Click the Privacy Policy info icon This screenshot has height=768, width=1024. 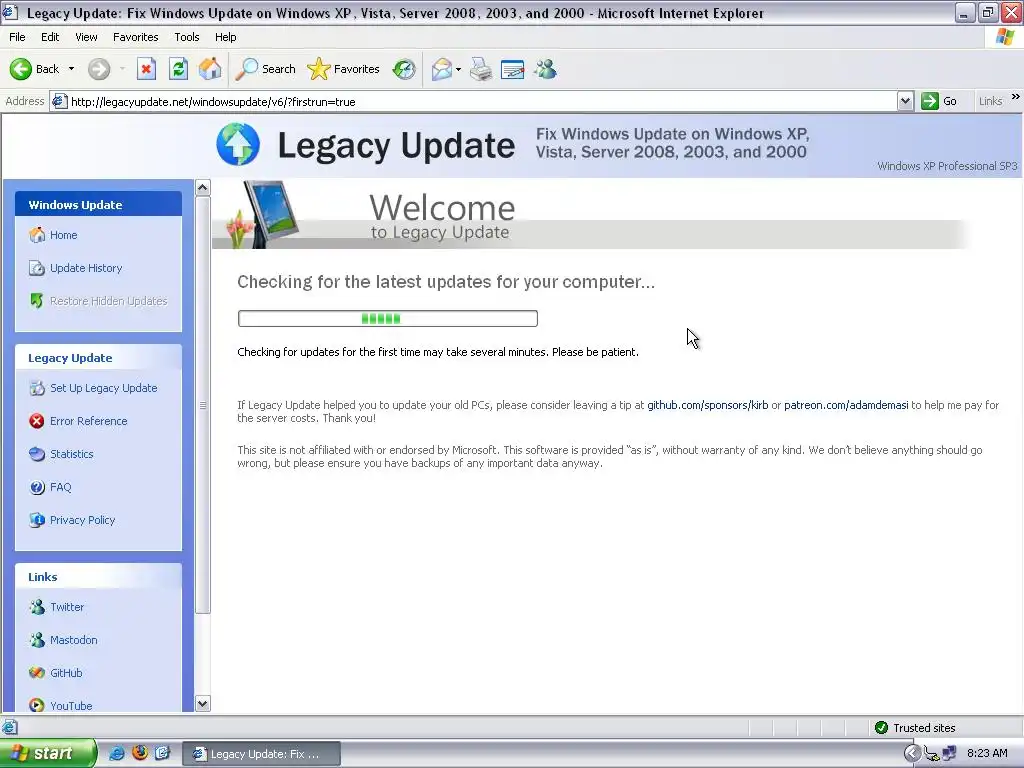[37, 520]
